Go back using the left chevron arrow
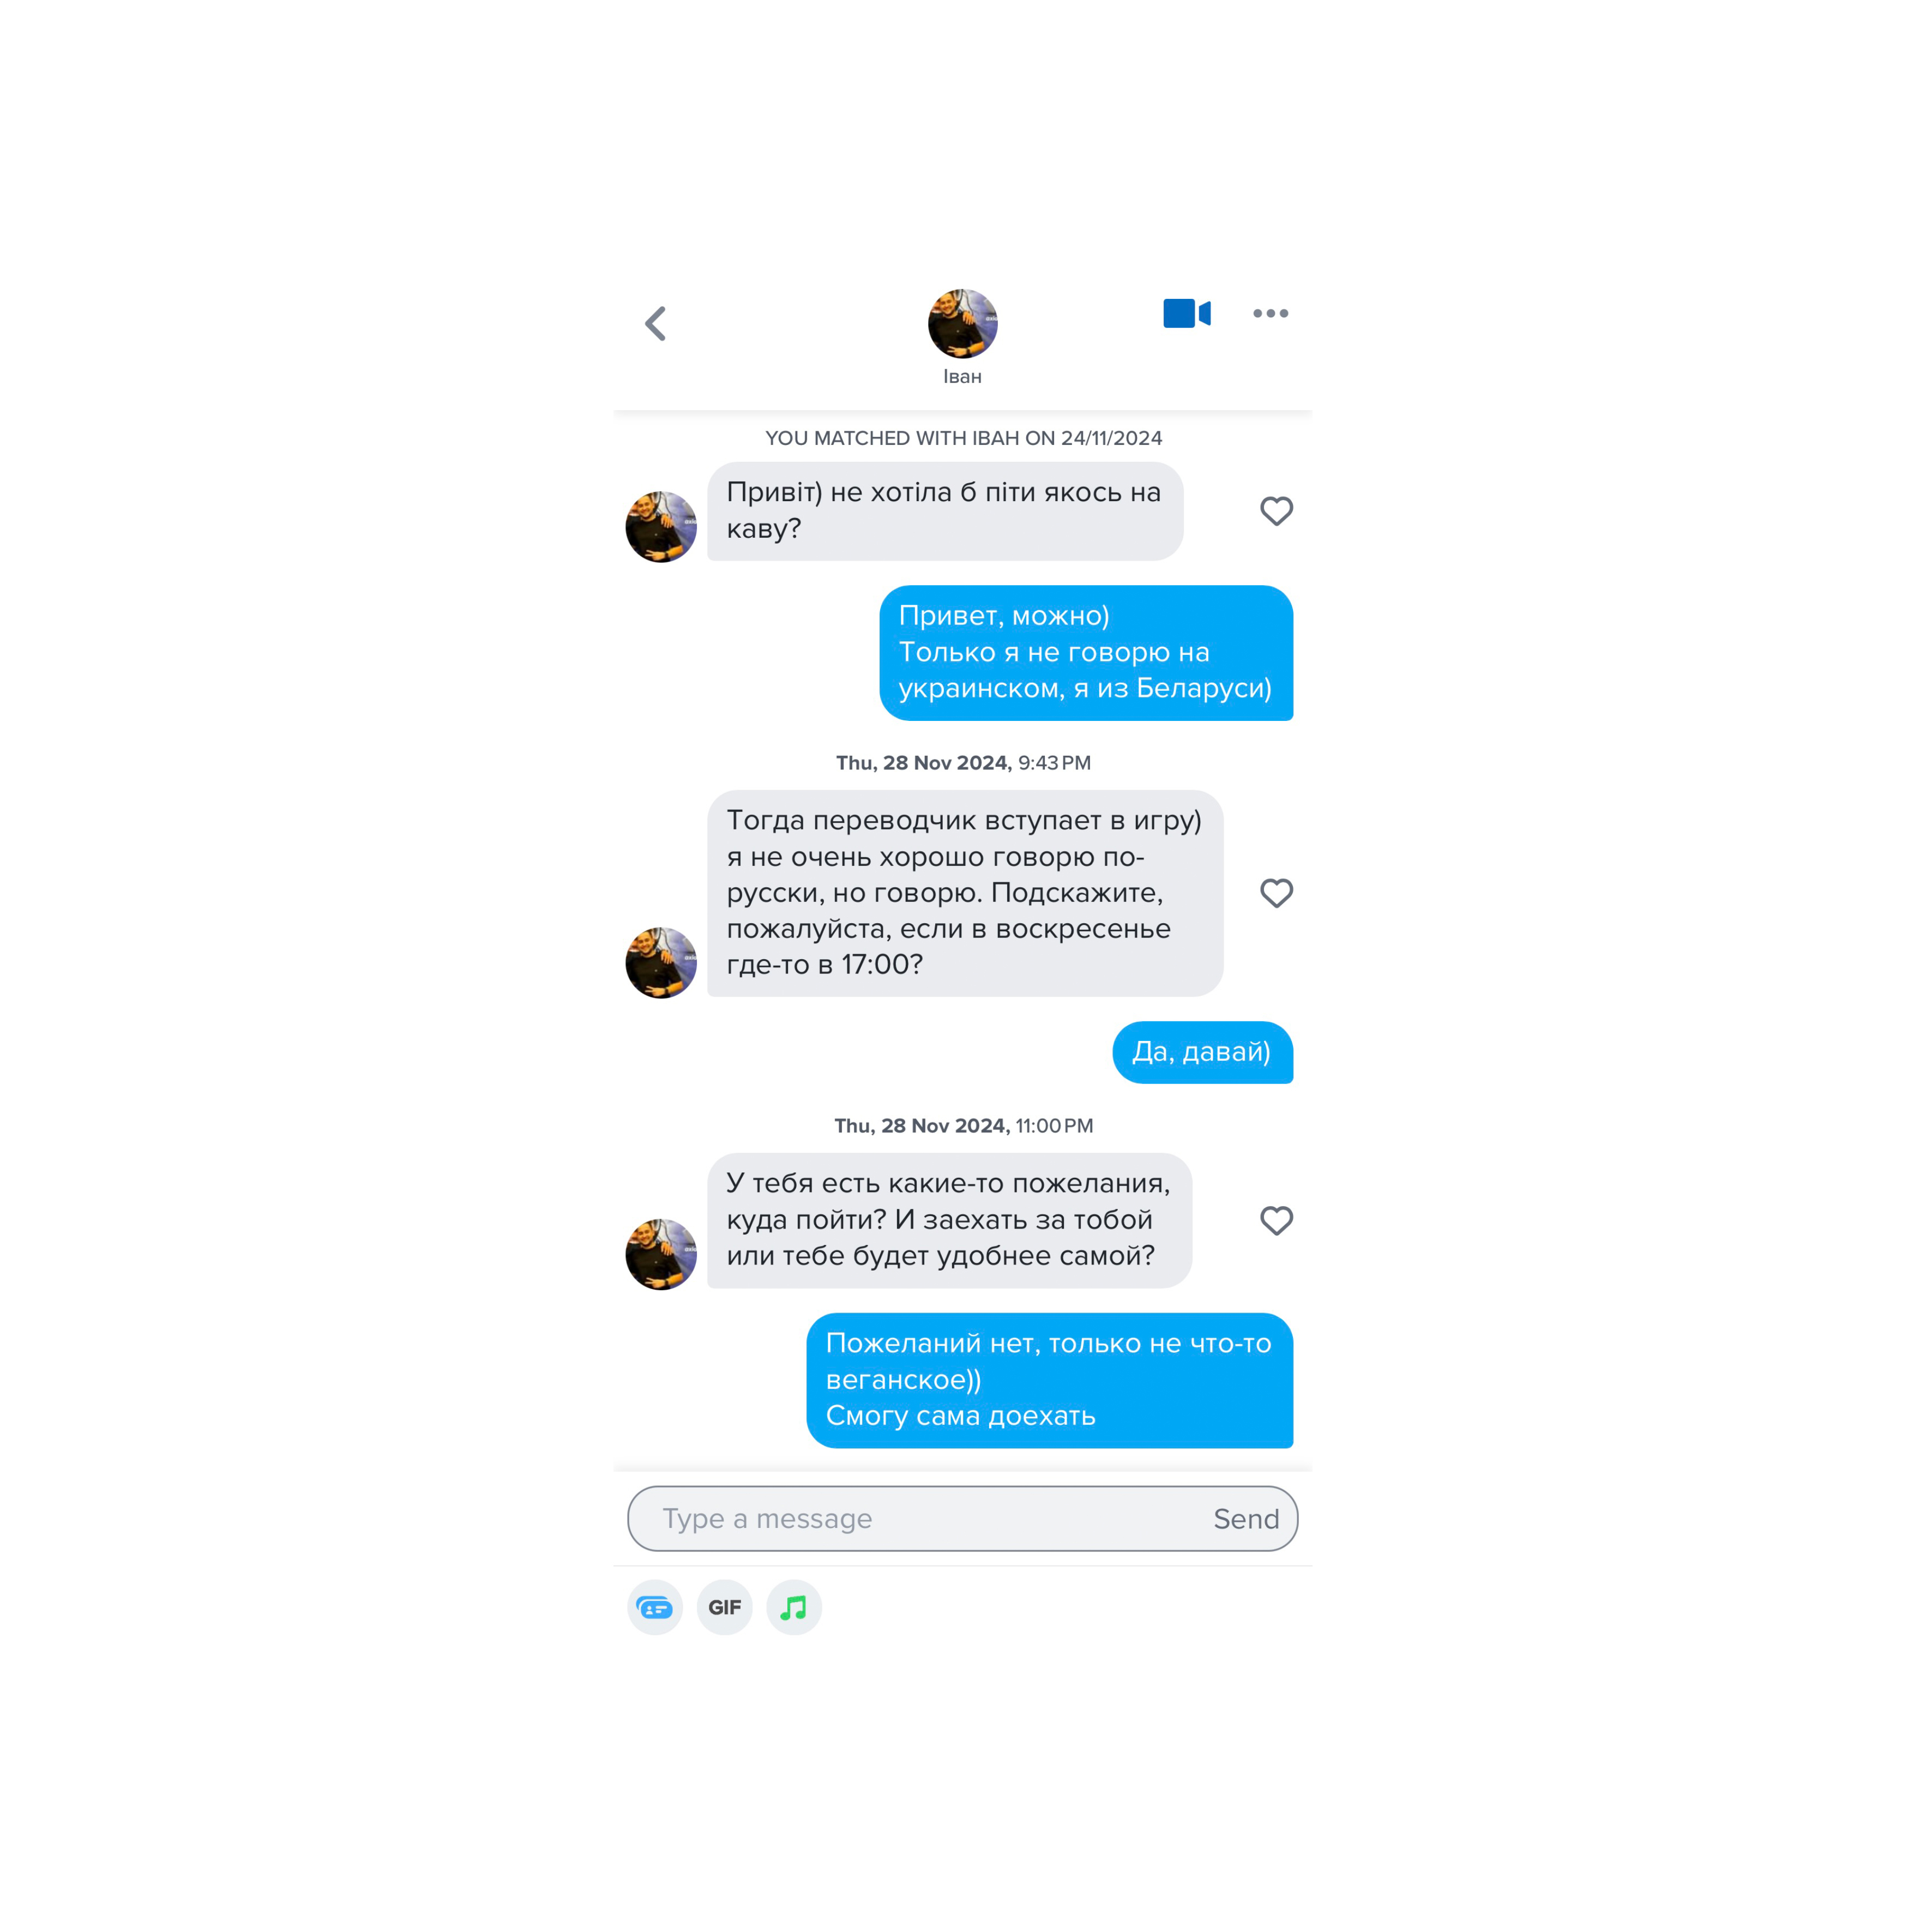Image resolution: width=1932 pixels, height=1932 pixels. pos(656,323)
